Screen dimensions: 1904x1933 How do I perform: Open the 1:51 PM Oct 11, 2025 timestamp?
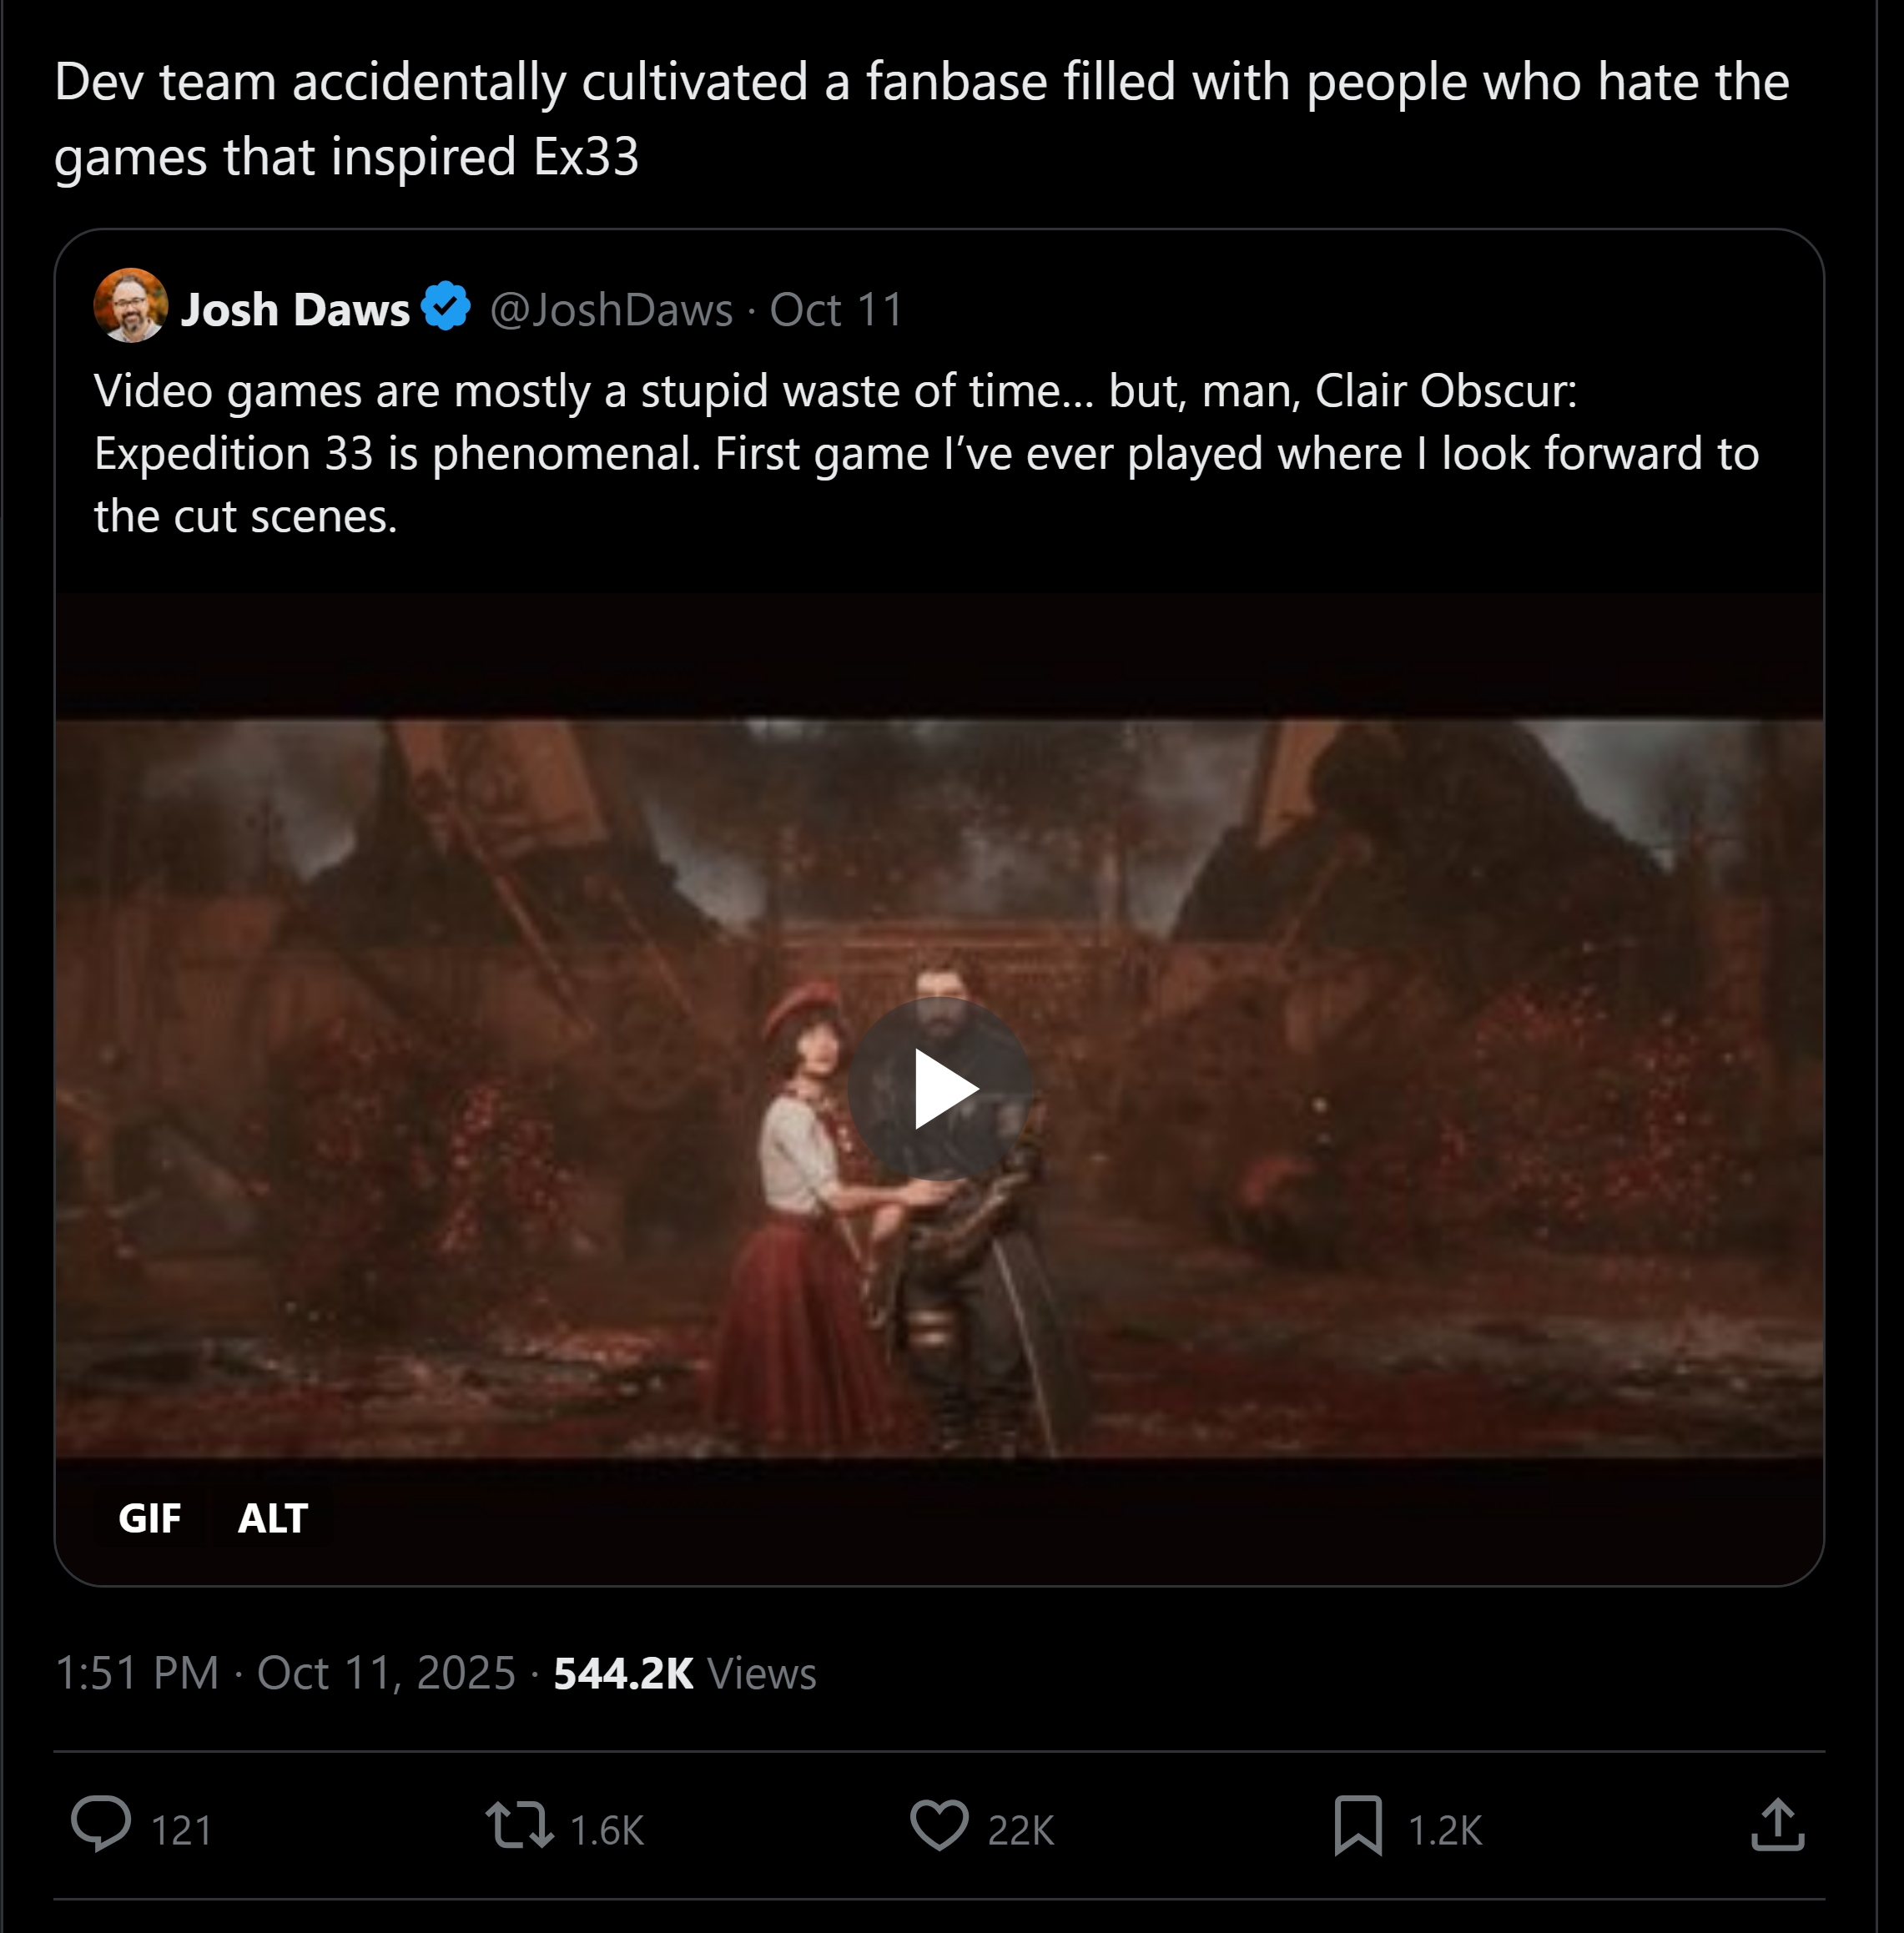[x=285, y=1673]
